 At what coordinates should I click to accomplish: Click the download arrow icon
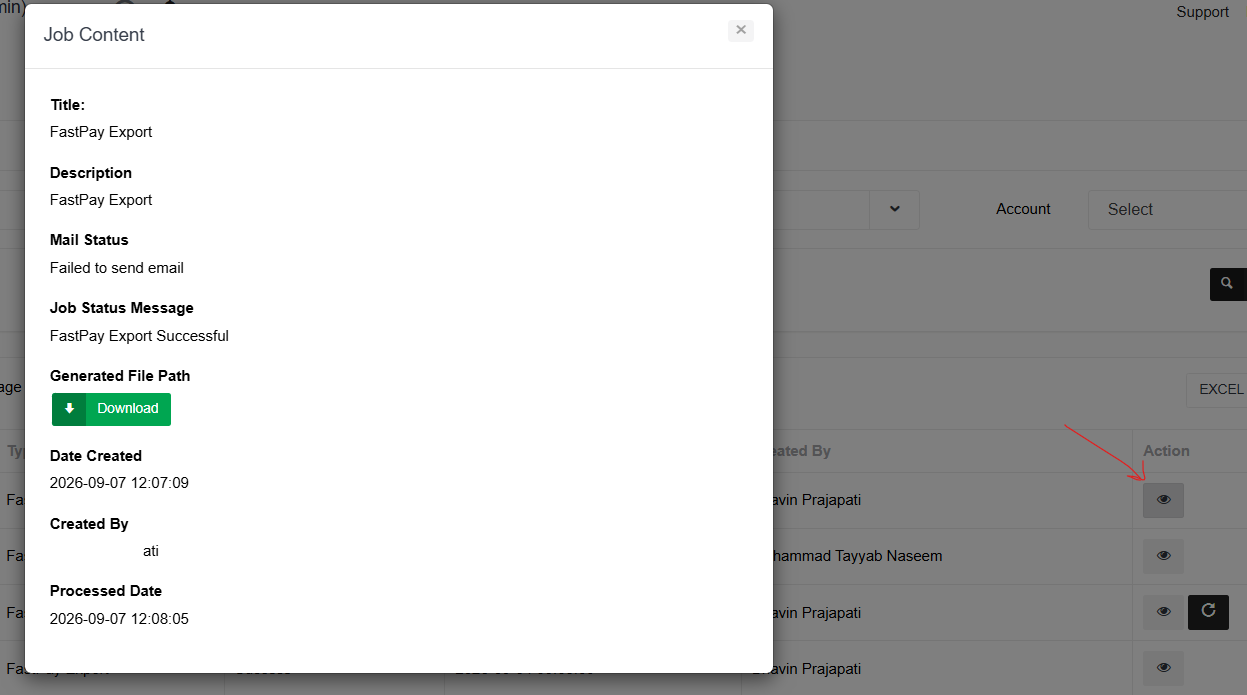coord(69,409)
